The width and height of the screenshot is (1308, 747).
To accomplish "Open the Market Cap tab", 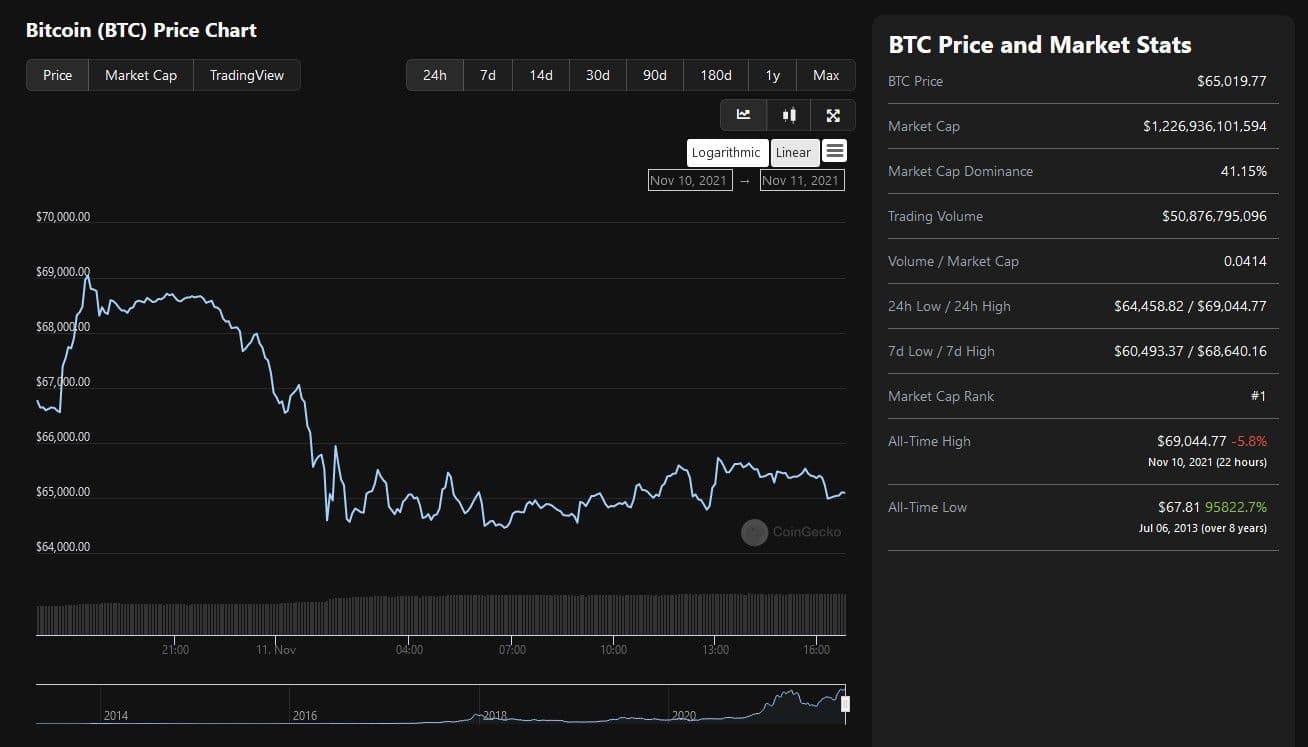I will pyautogui.click(x=141, y=75).
